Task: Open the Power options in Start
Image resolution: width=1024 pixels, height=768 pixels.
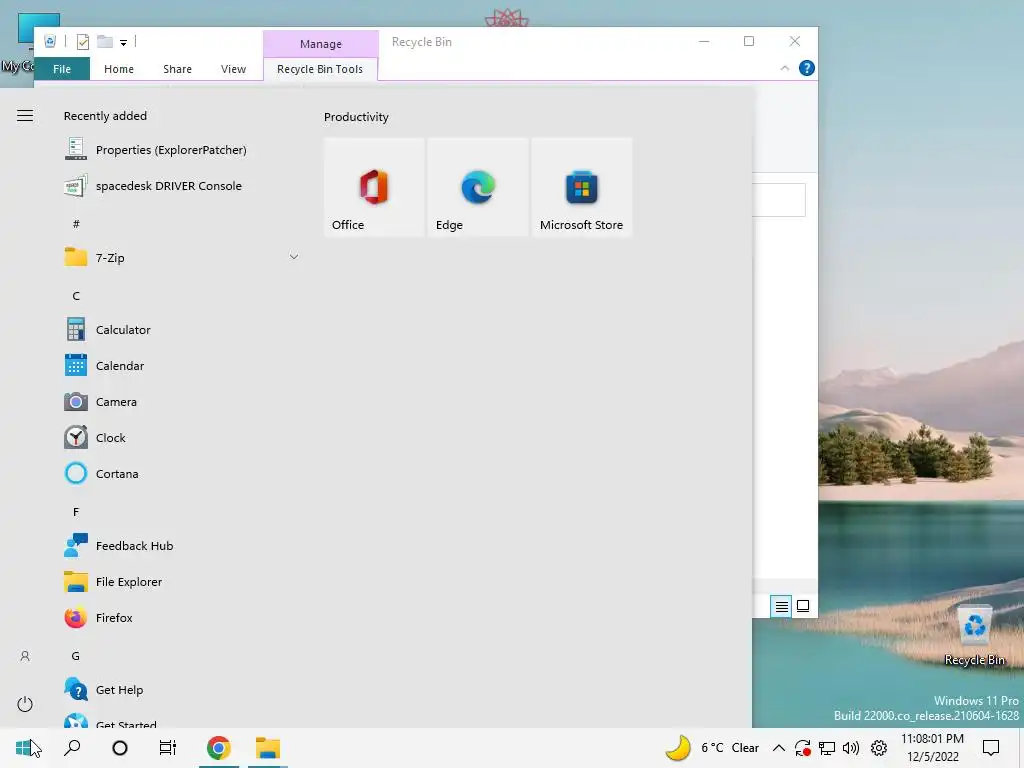Action: (x=25, y=704)
